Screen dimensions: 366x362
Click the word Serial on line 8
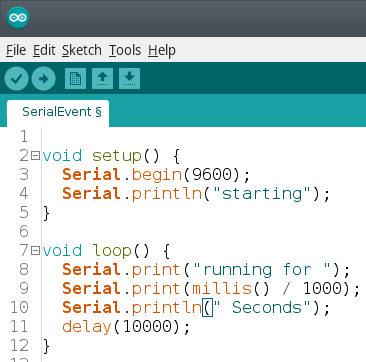click(x=91, y=269)
